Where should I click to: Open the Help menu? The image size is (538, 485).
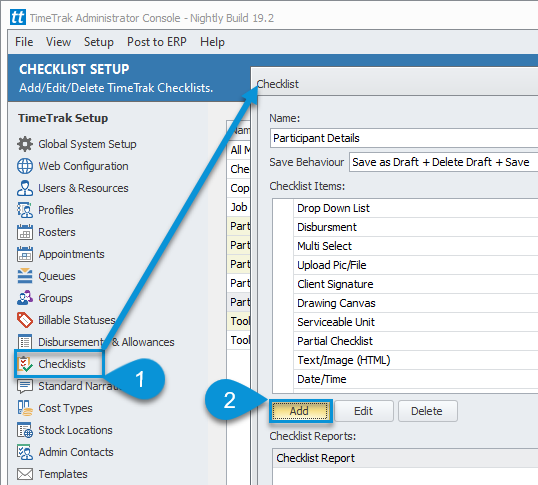pos(212,42)
